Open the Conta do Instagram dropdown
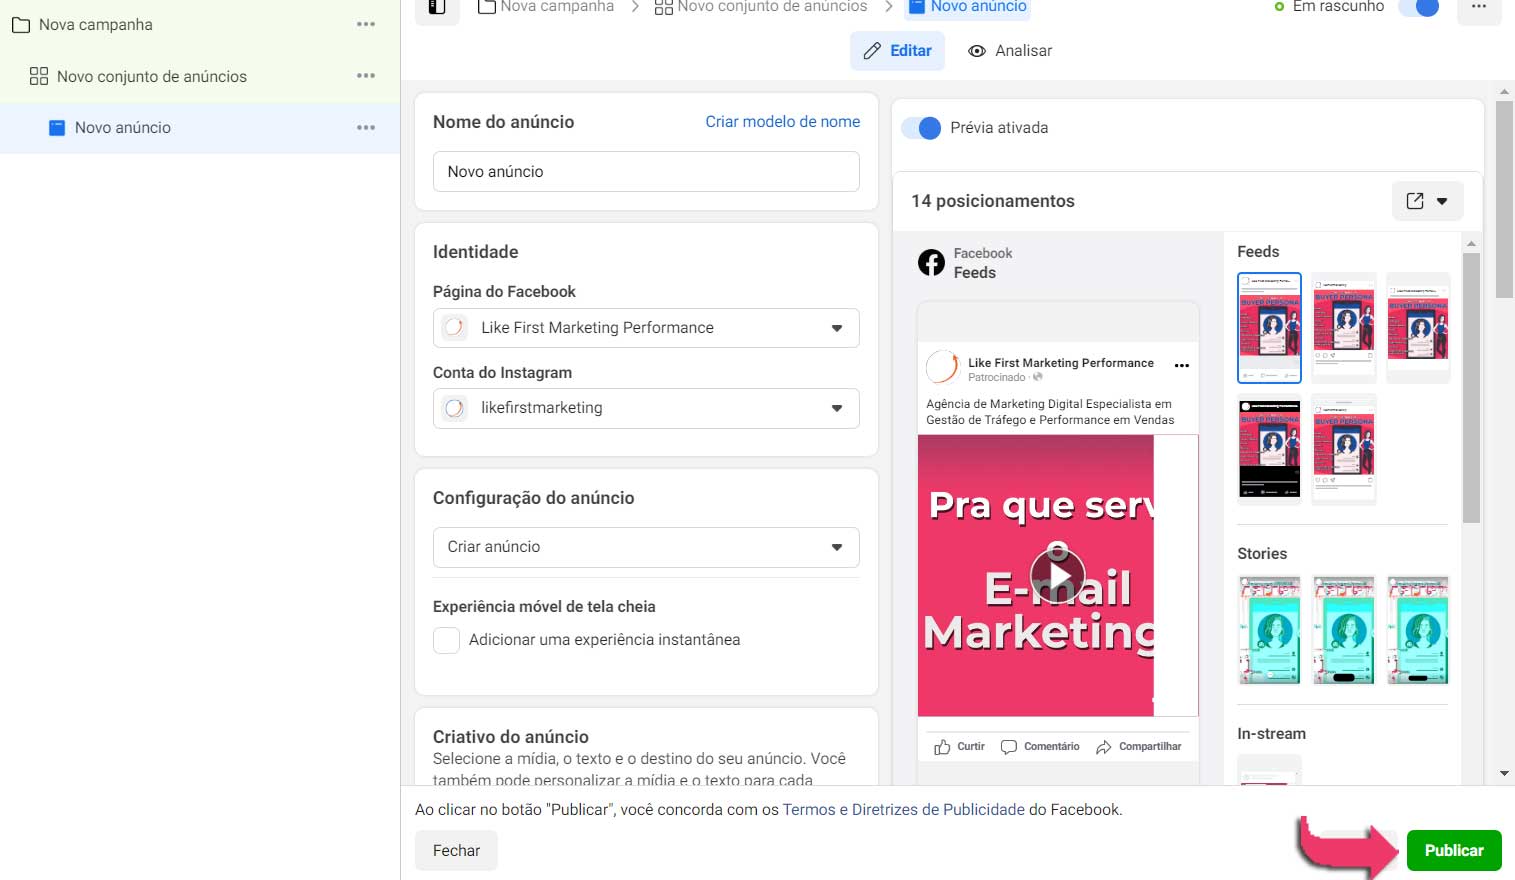Image resolution: width=1515 pixels, height=880 pixels. coord(646,408)
